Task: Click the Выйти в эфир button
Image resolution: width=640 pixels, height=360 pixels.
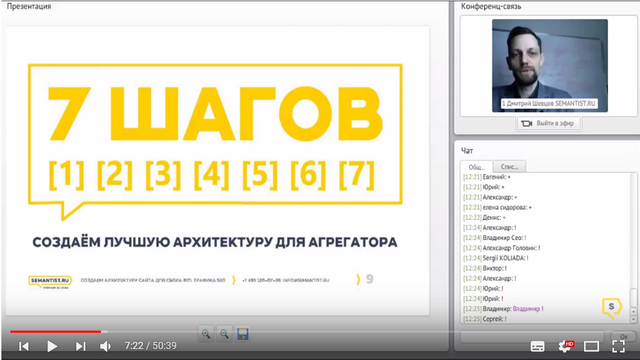Action: pyautogui.click(x=549, y=123)
